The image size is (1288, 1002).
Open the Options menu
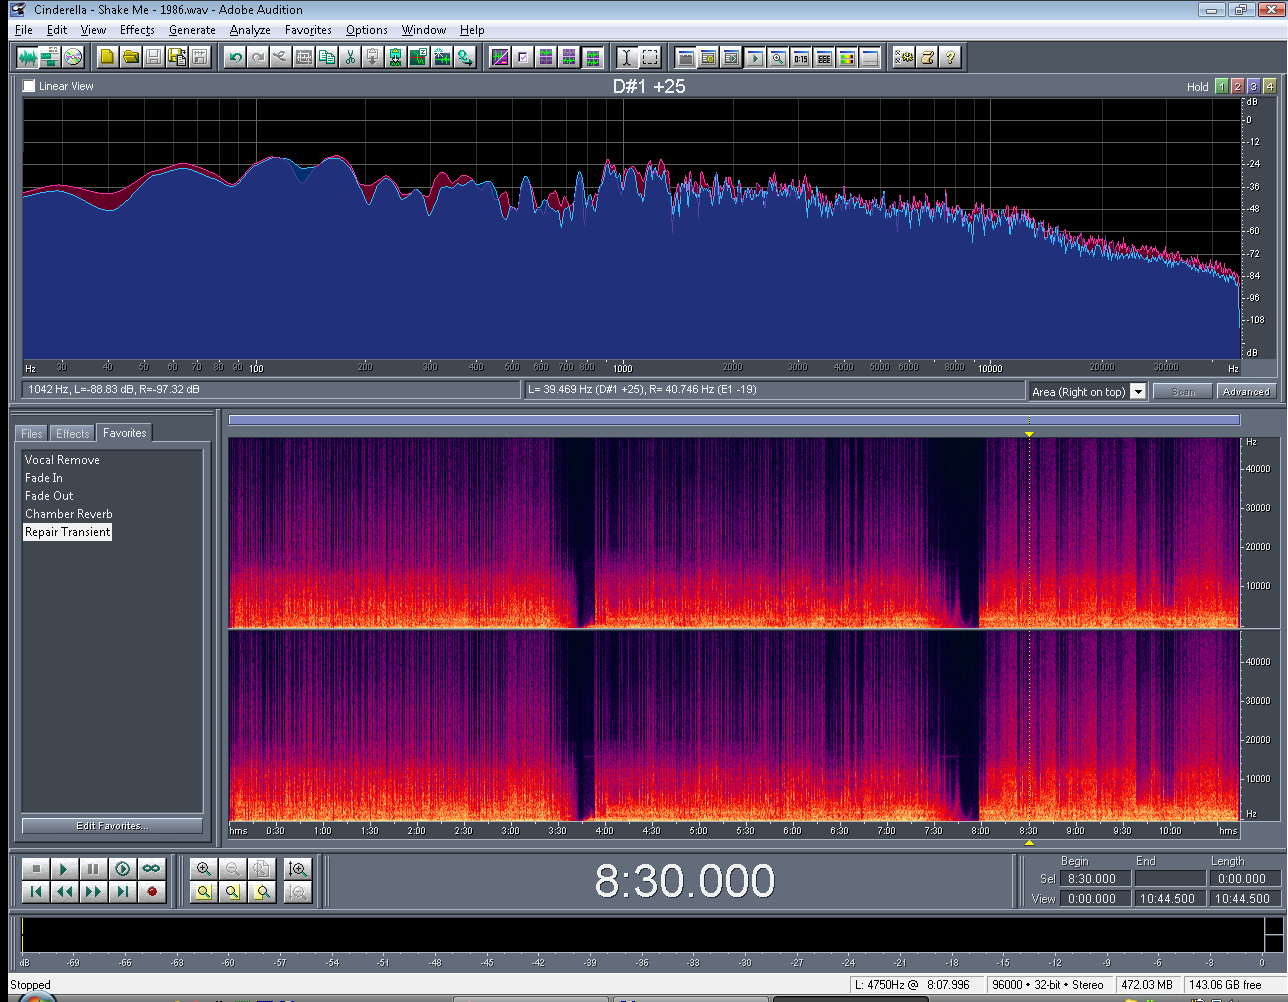click(x=367, y=30)
